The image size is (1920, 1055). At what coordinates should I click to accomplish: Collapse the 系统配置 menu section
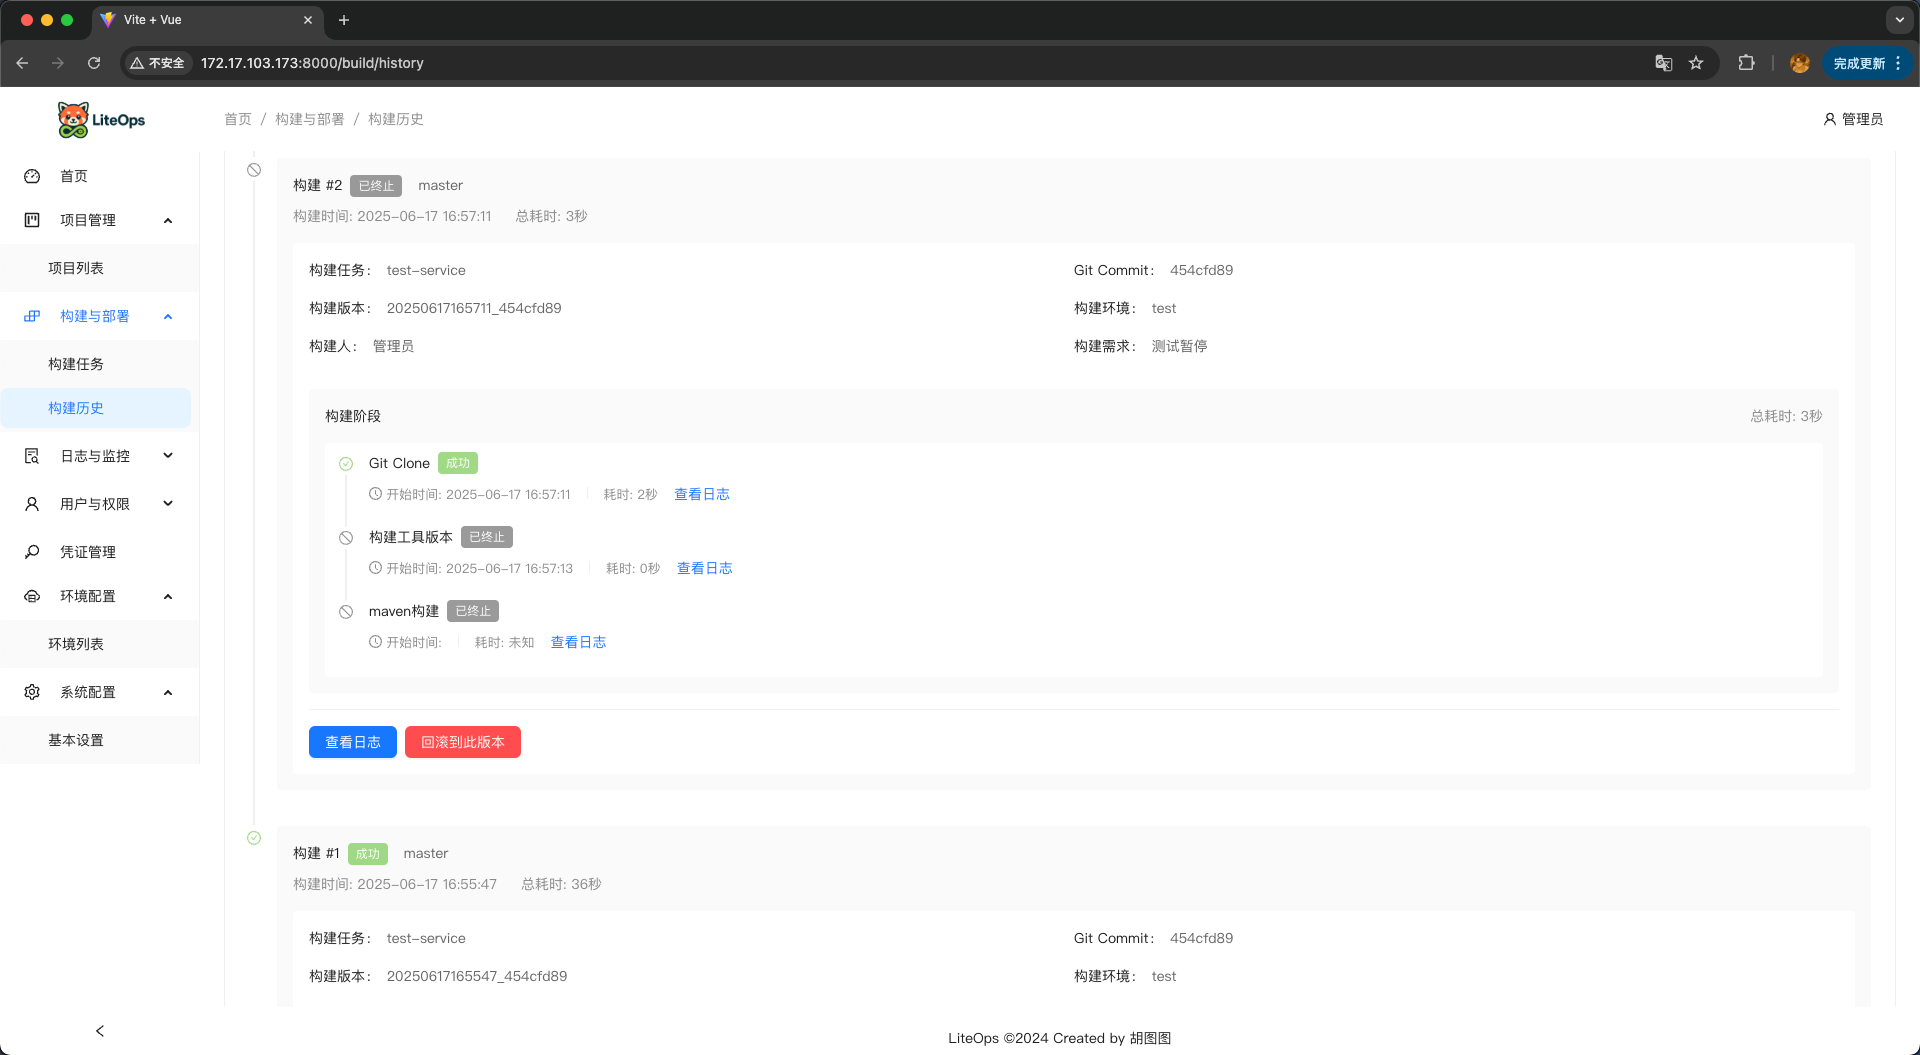(168, 692)
